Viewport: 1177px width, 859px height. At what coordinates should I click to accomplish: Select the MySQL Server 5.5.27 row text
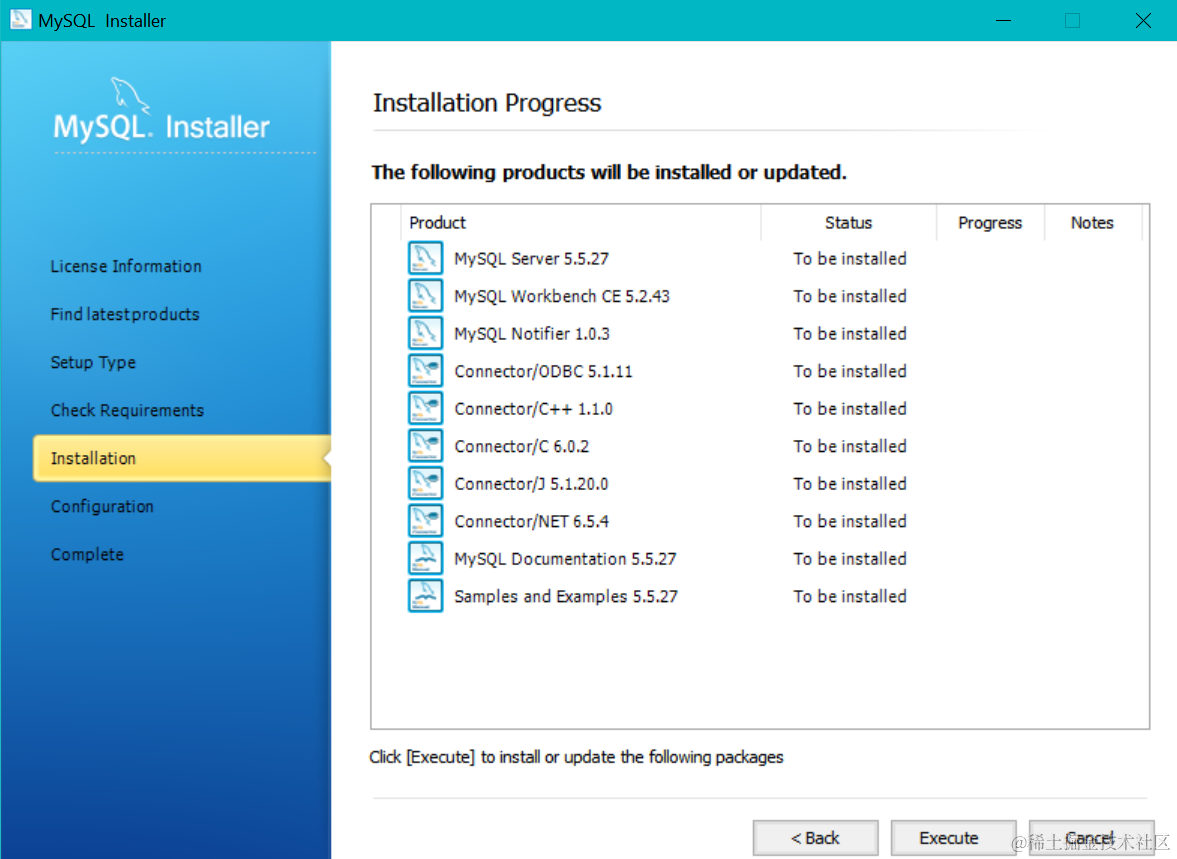point(531,259)
